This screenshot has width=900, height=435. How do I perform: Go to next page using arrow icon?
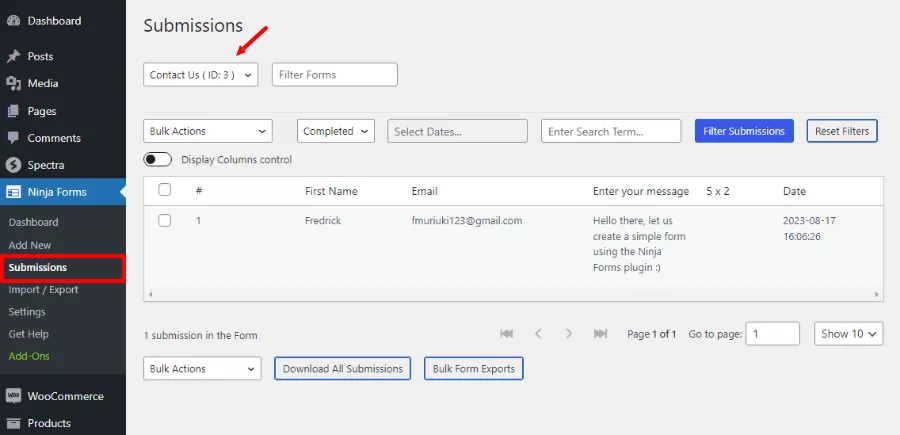point(569,333)
